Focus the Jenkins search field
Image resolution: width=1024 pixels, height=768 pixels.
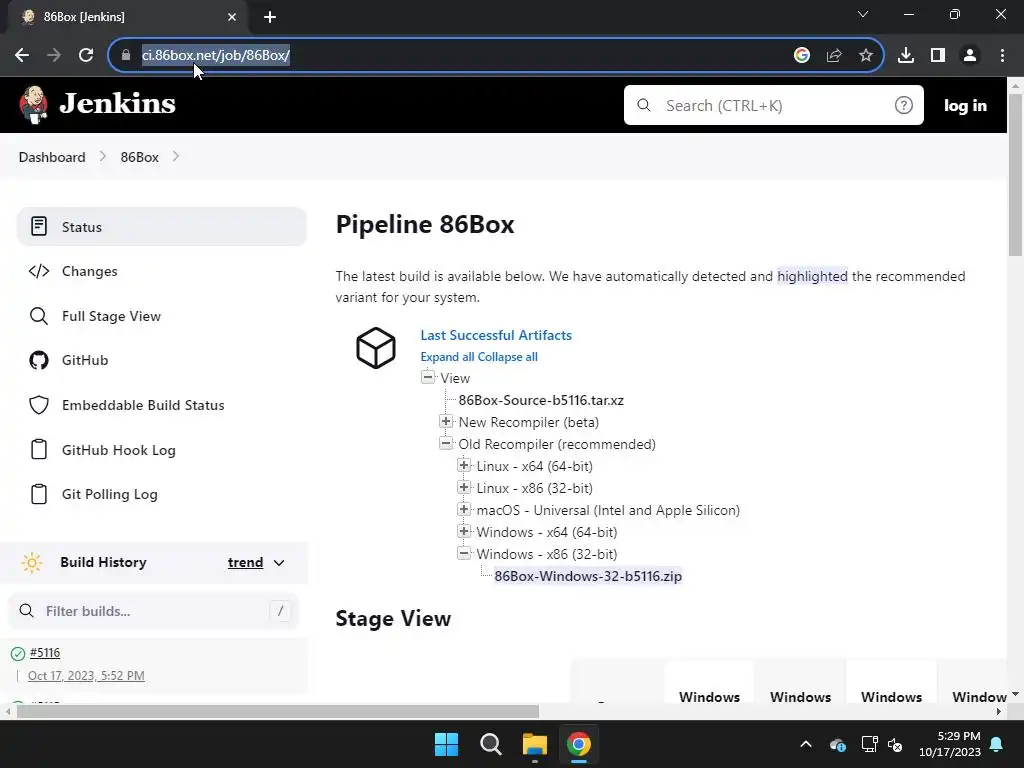774,105
